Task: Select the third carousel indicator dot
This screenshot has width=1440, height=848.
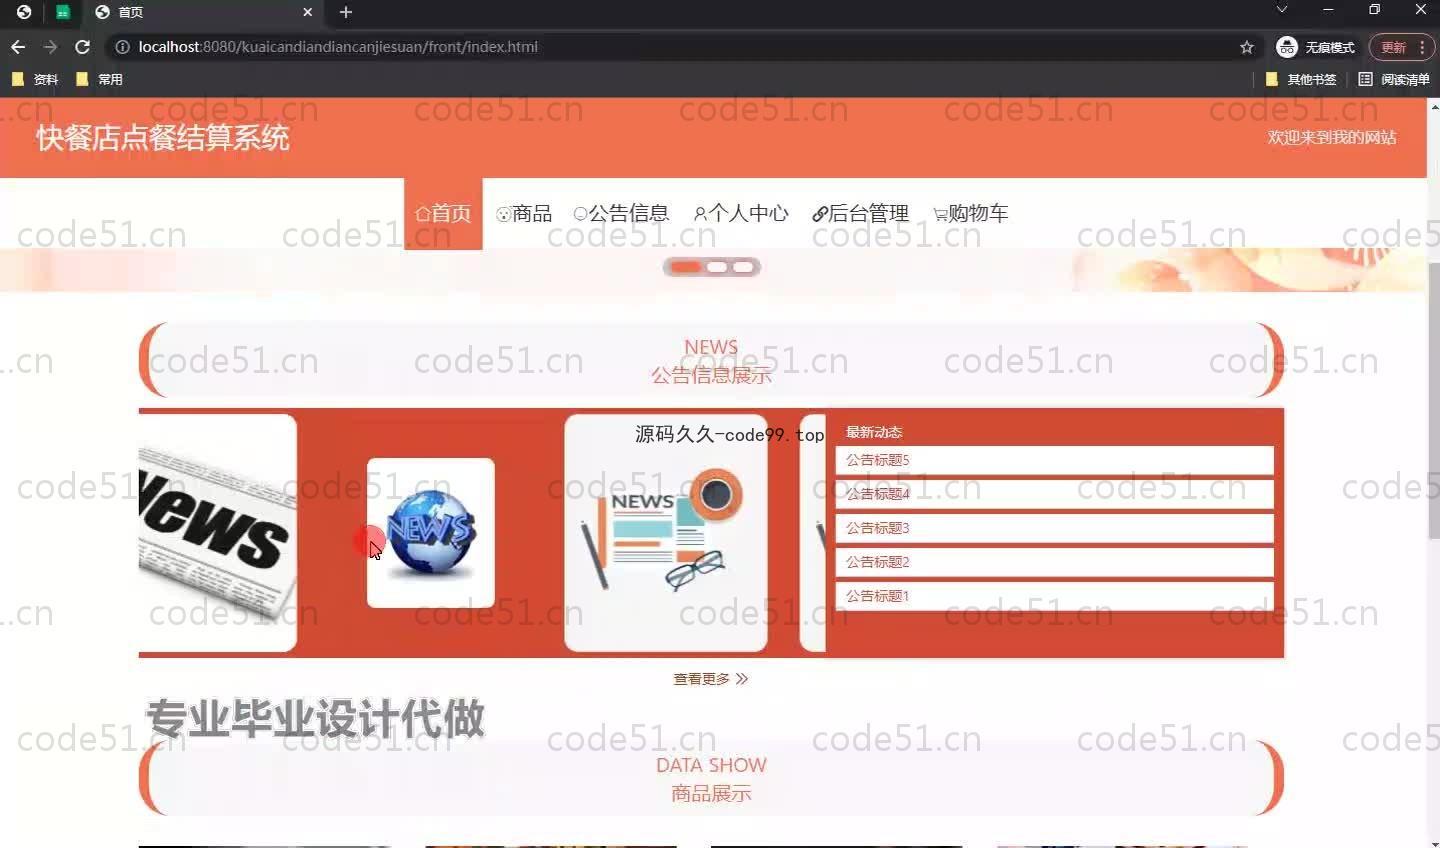Action: [x=743, y=267]
